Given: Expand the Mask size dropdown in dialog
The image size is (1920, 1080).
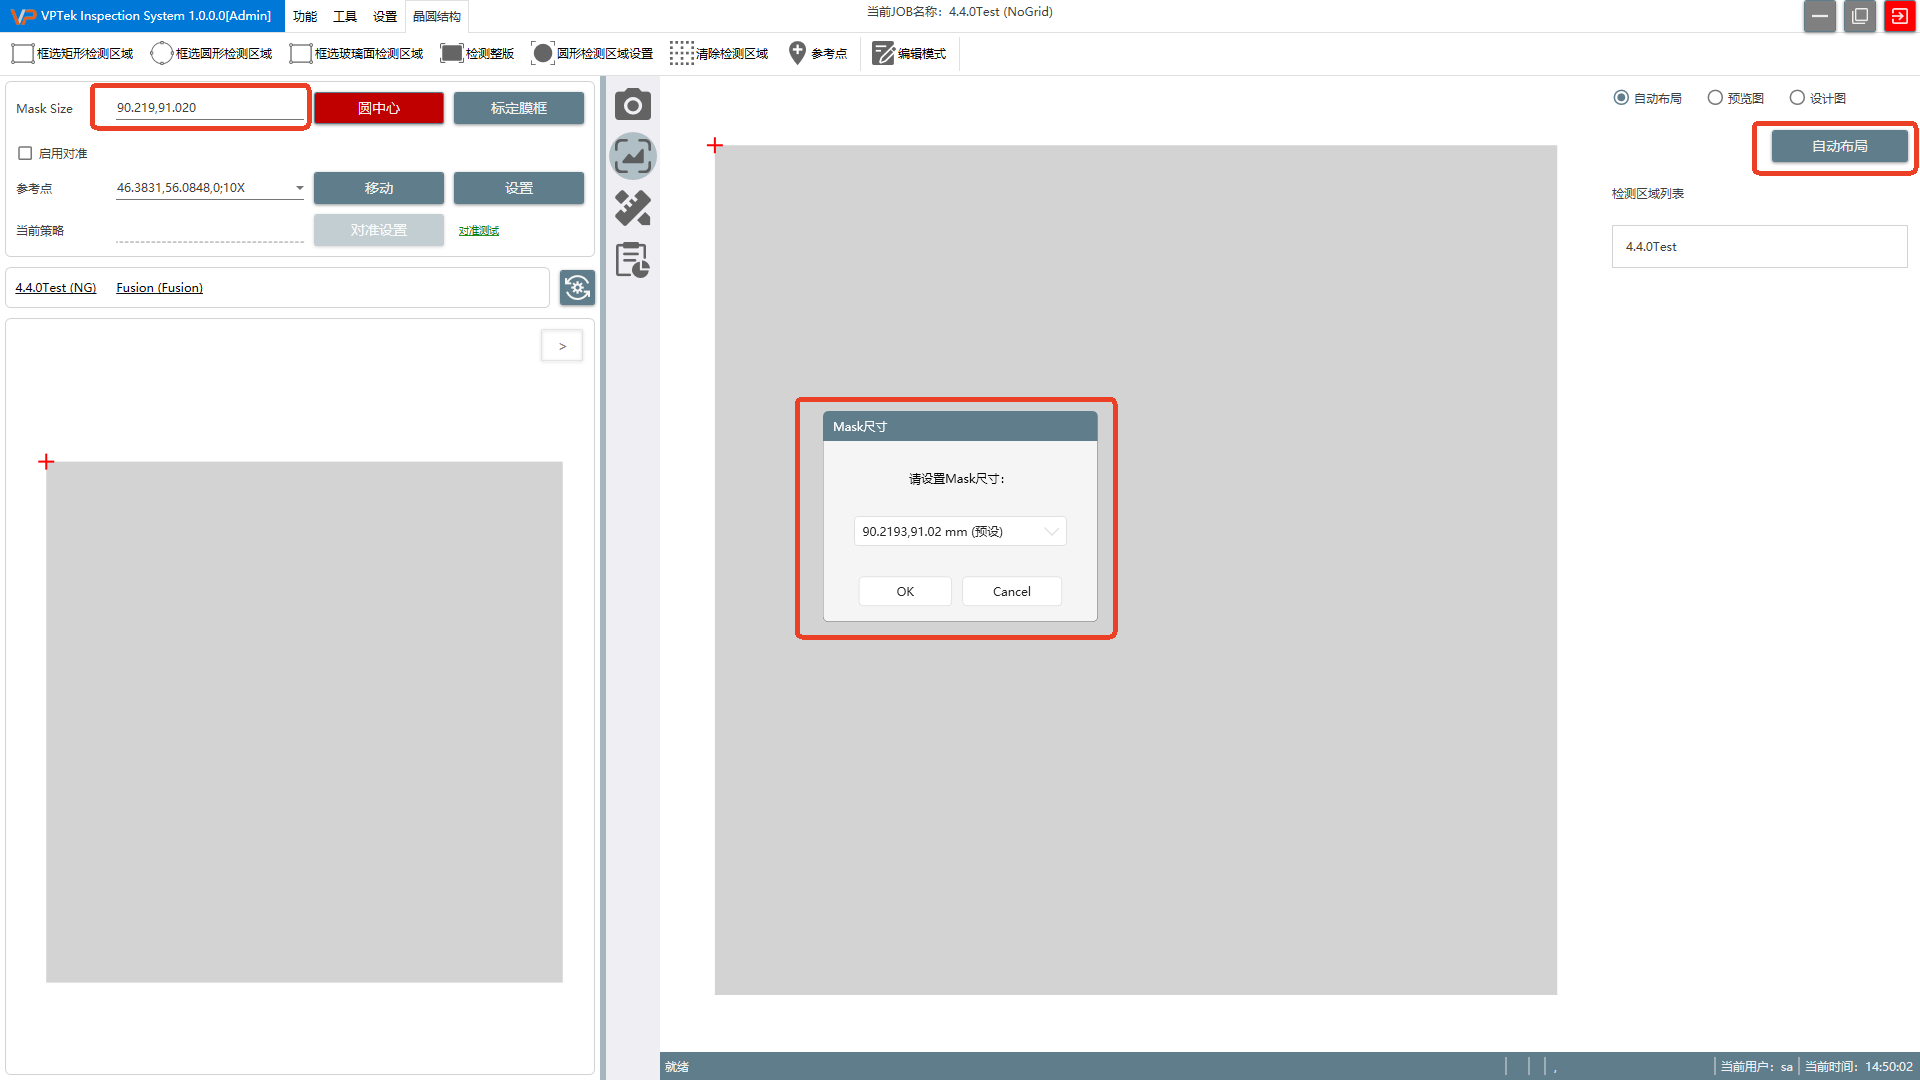Looking at the screenshot, I should [x=1051, y=532].
